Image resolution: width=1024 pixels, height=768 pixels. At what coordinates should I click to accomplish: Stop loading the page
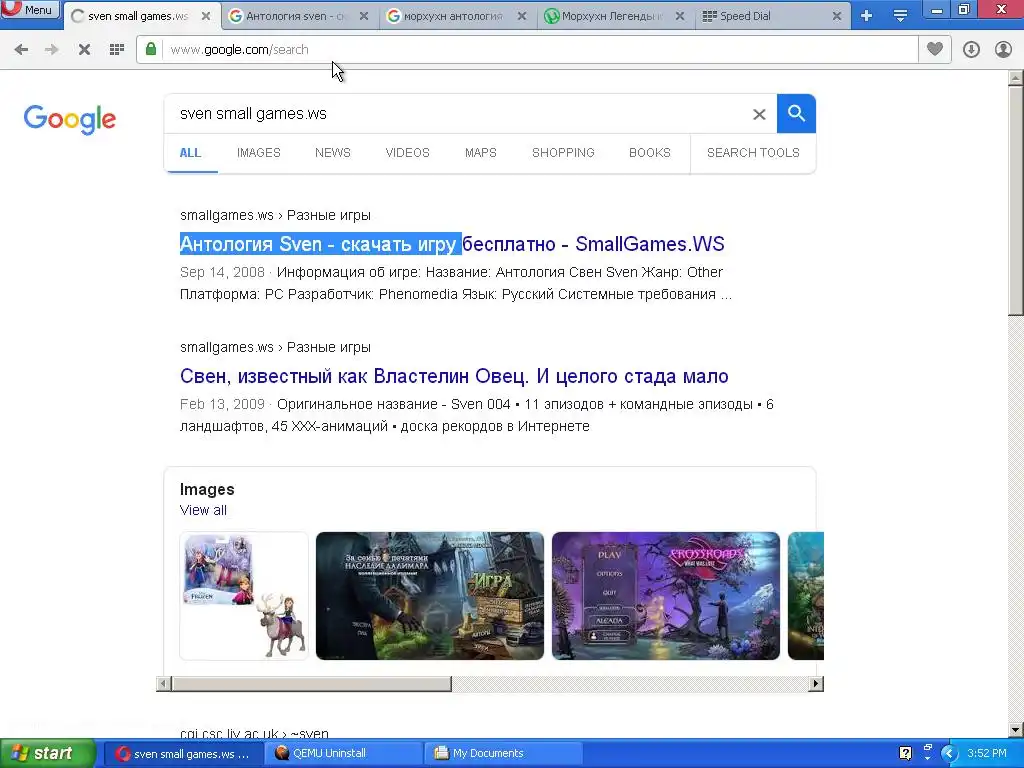pos(84,49)
